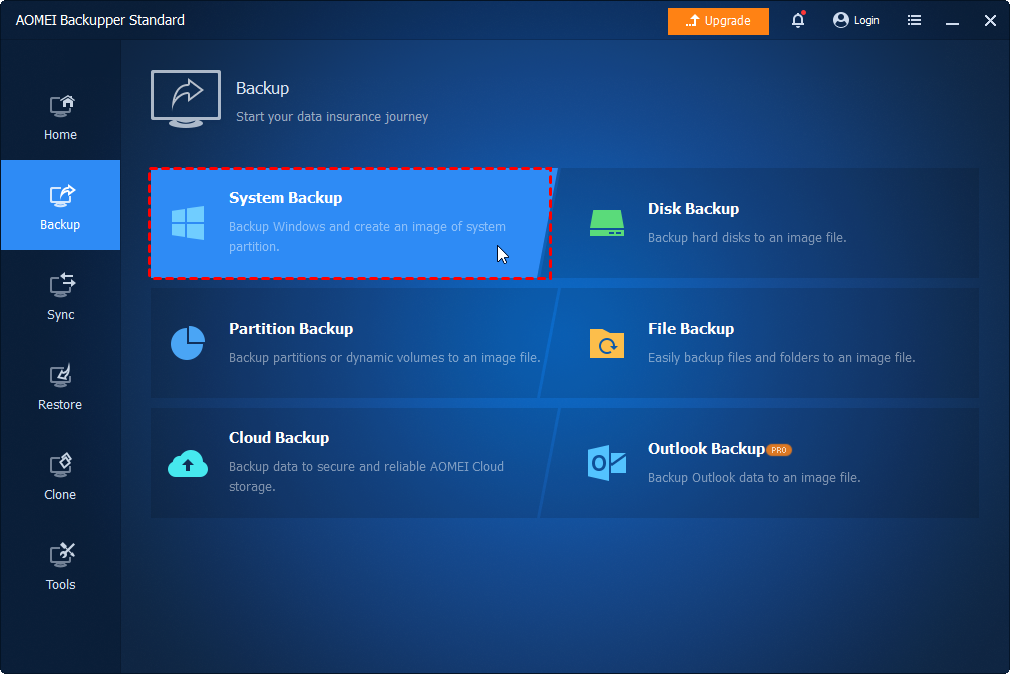The width and height of the screenshot is (1010, 674).
Task: Open the Partition Backup heading
Action: [291, 329]
